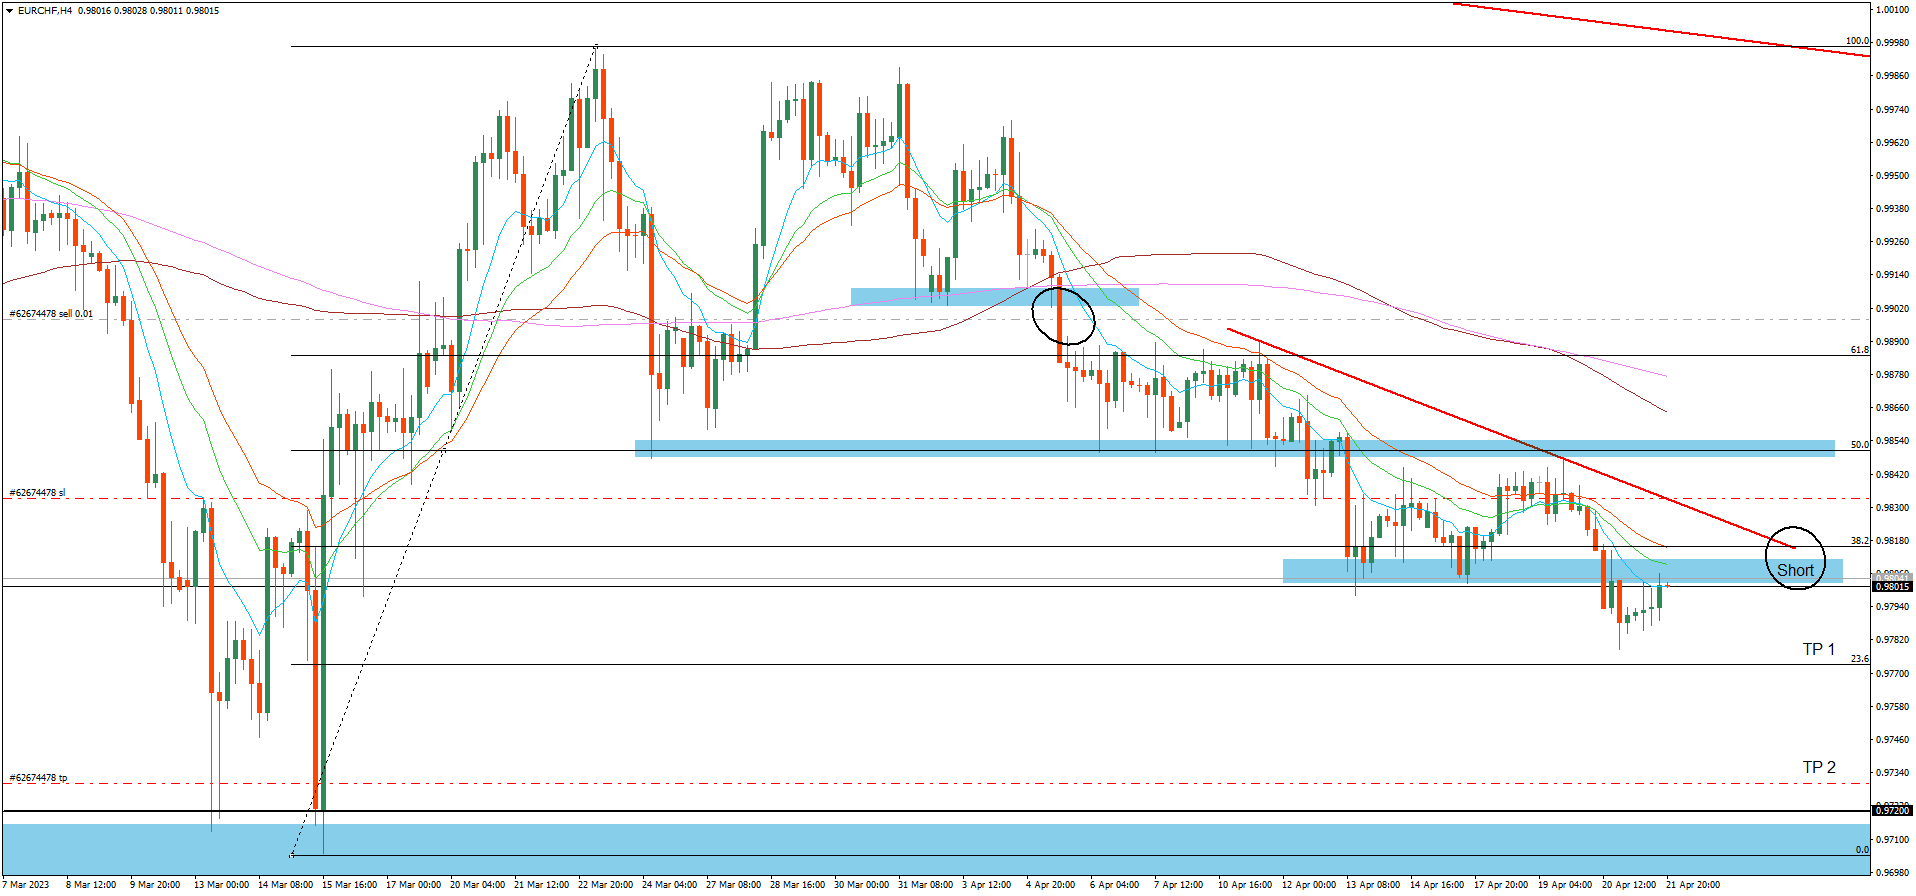Click 0.99260 on the price scale
1916x896 pixels.
pyautogui.click(x=1892, y=242)
